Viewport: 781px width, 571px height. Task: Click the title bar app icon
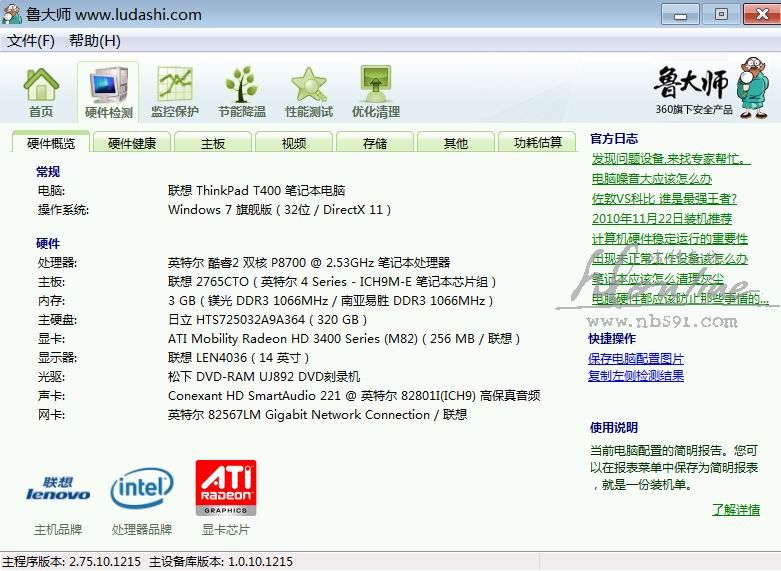[x=12, y=13]
